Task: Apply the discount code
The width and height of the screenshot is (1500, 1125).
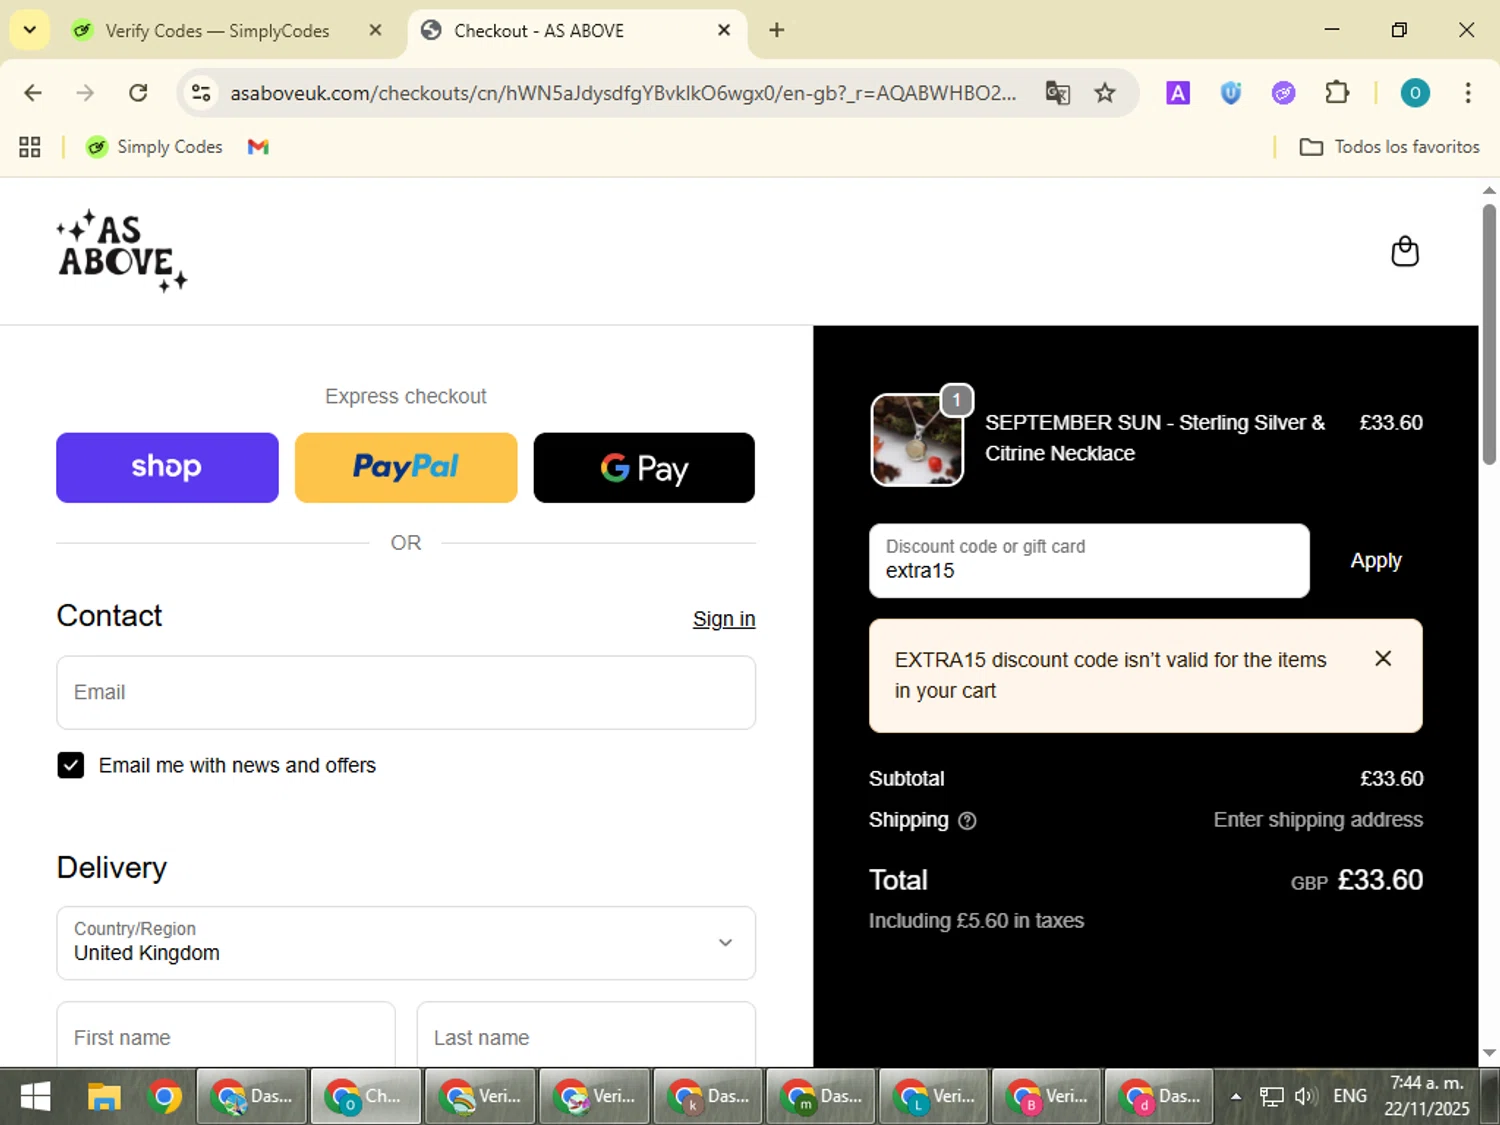Action: [1376, 560]
